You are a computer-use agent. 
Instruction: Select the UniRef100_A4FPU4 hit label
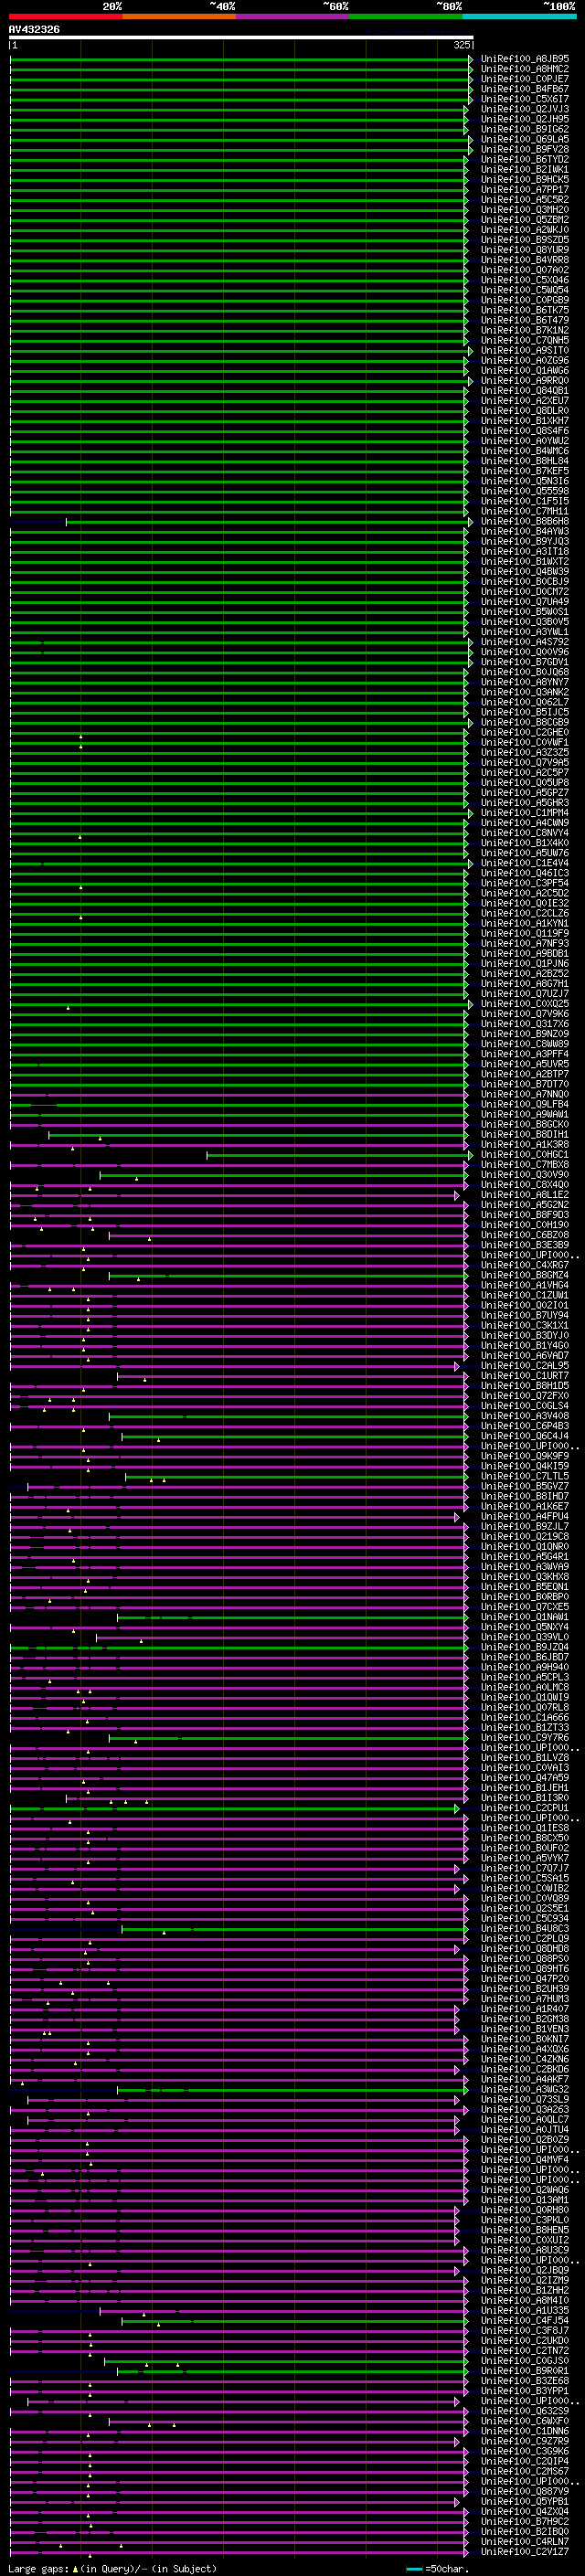pyautogui.click(x=525, y=1517)
